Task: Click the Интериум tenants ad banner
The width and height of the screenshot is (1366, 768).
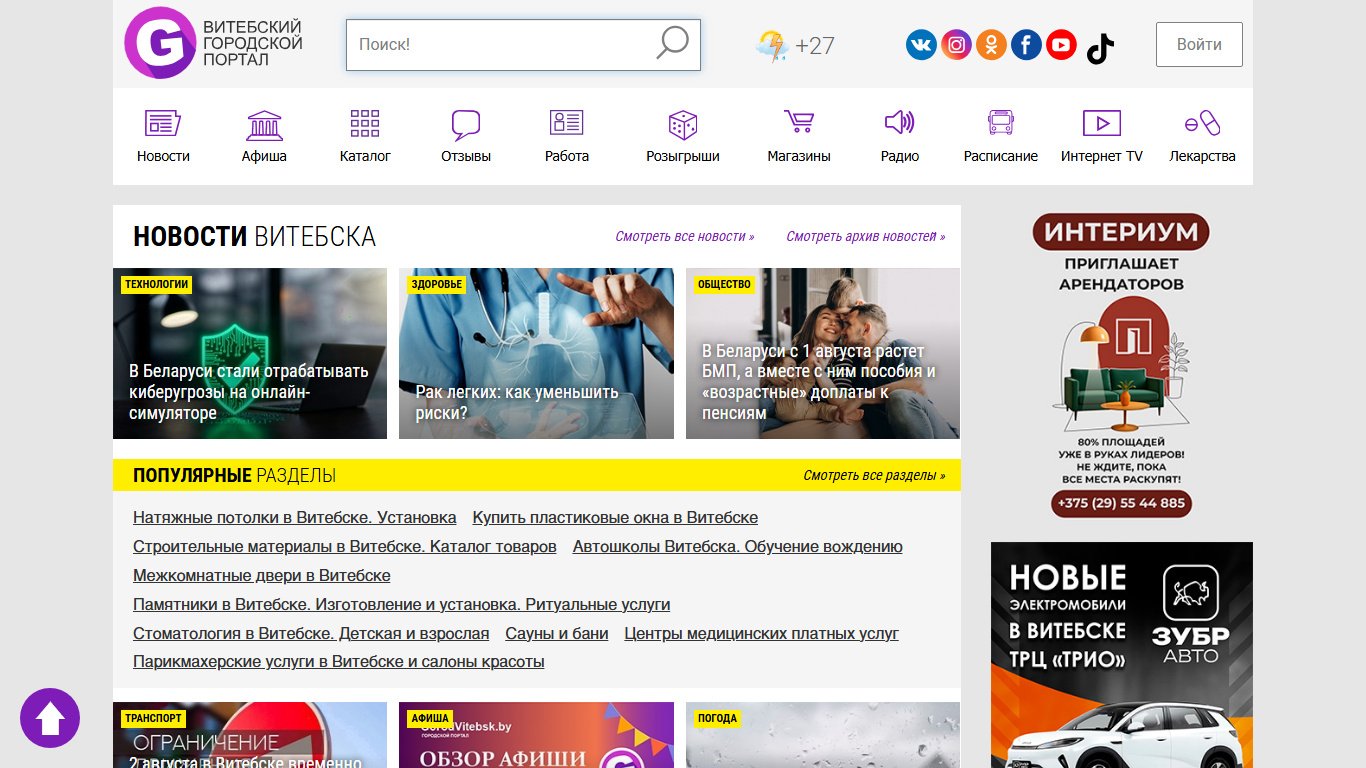Action: pyautogui.click(x=1121, y=365)
